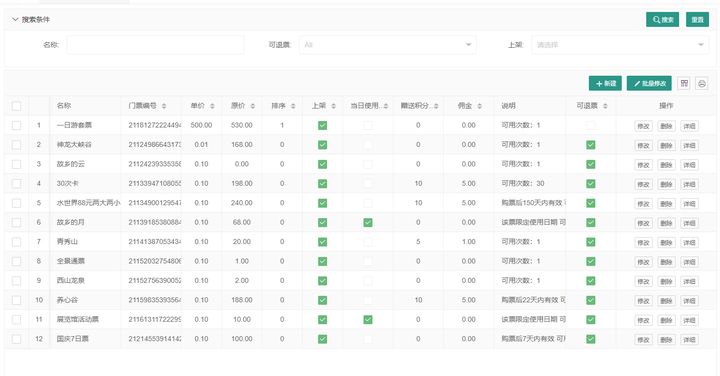
Task: Select row checkbox for 国庆7日票
Action: point(17,339)
